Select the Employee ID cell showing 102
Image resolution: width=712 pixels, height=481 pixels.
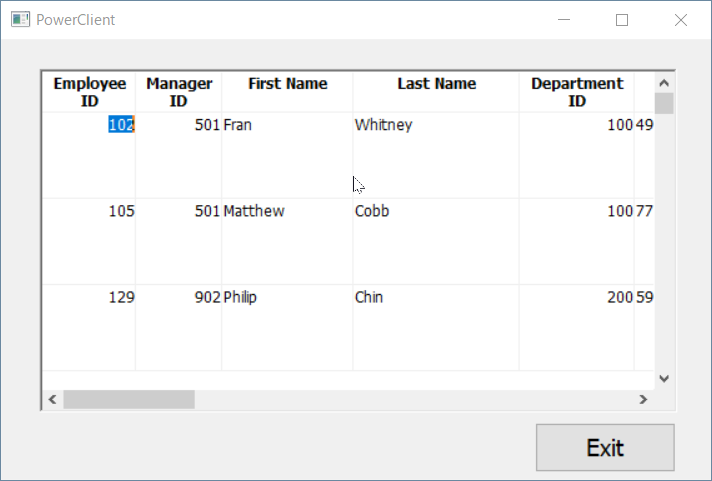[x=121, y=125]
